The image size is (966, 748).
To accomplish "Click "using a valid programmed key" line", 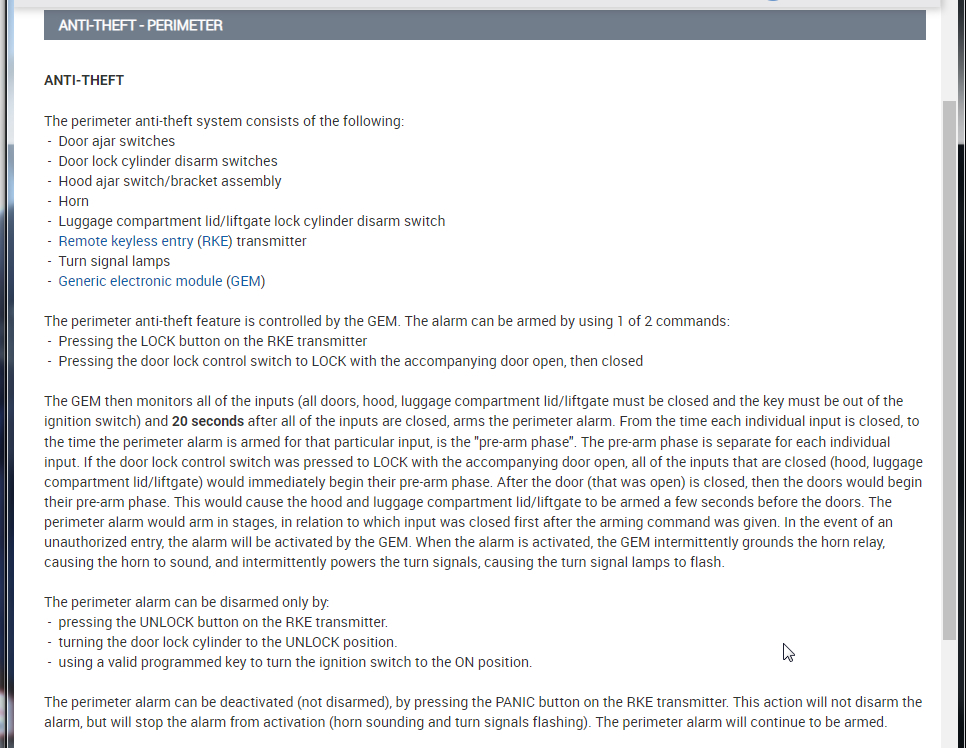I will tap(294, 662).
